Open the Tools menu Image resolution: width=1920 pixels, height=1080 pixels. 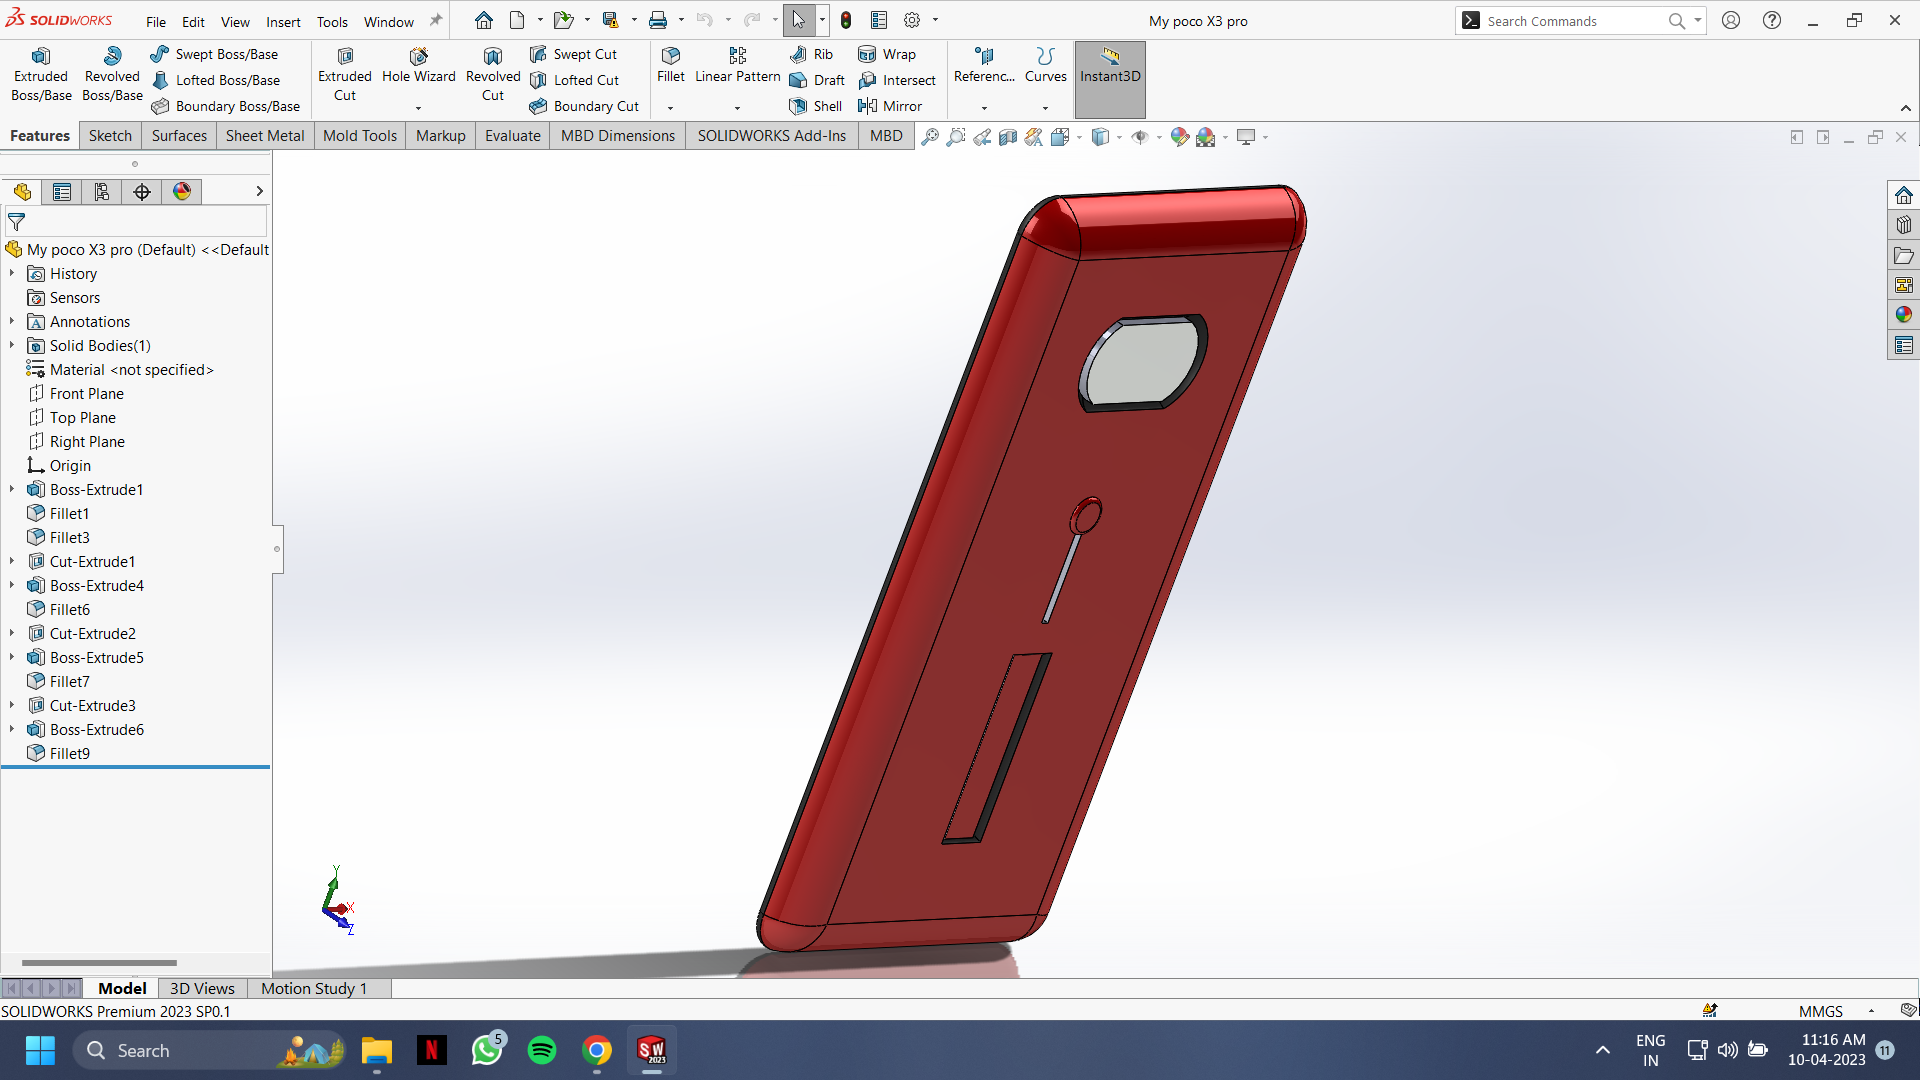pyautogui.click(x=332, y=21)
